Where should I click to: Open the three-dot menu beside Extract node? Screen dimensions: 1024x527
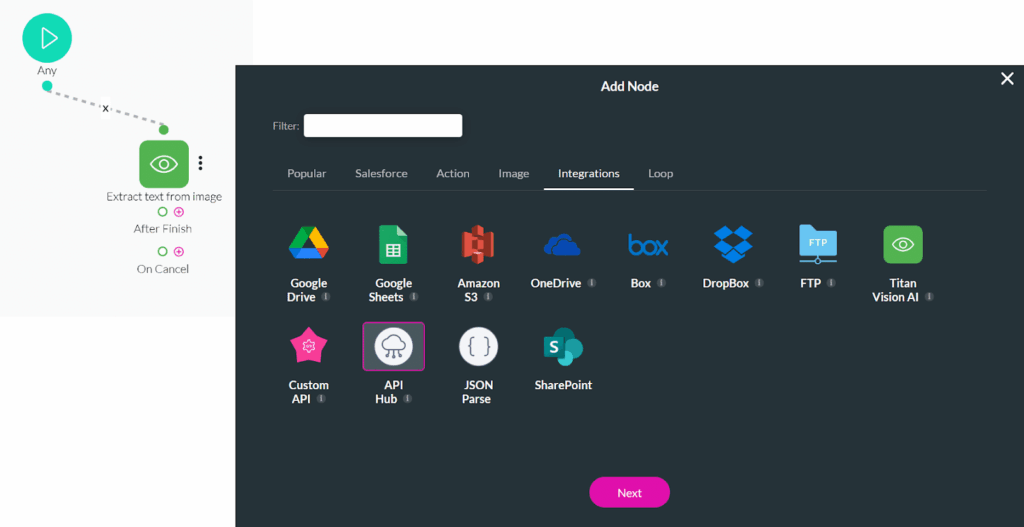pyautogui.click(x=200, y=163)
